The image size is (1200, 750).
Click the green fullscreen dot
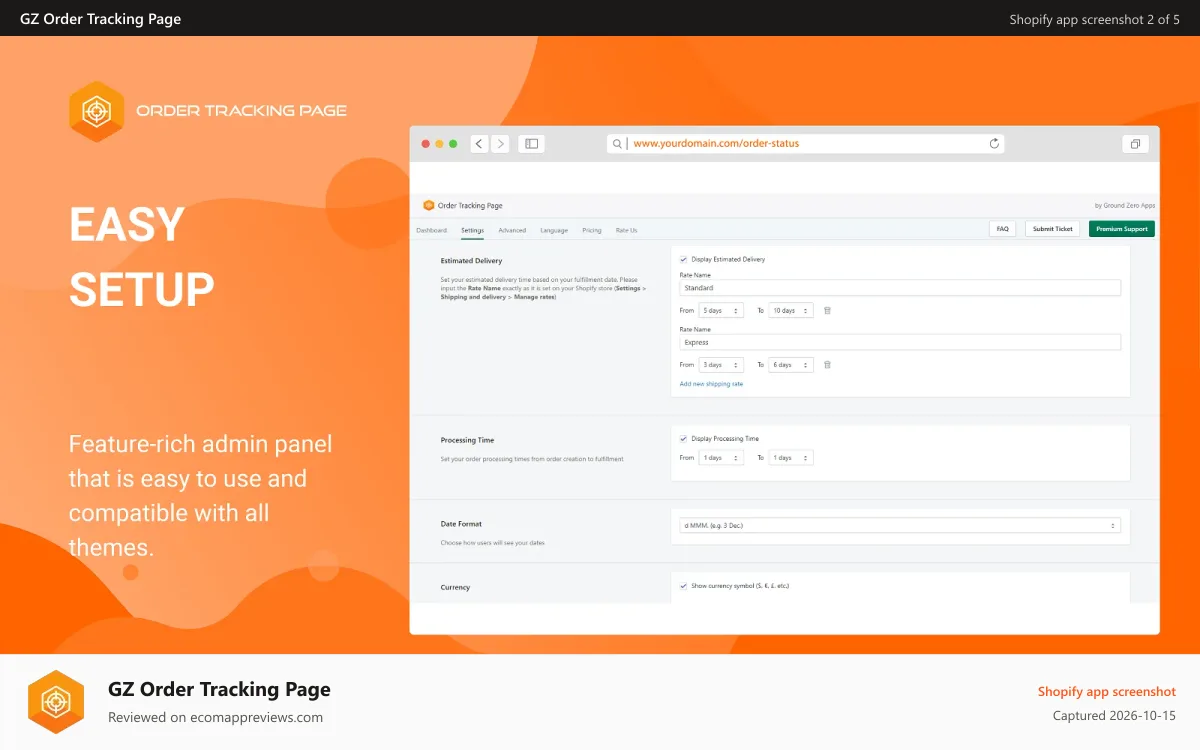(453, 144)
